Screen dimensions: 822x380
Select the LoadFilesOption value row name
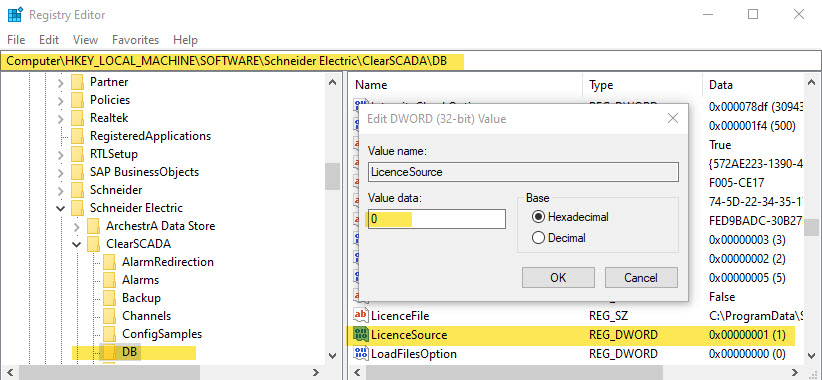(414, 354)
